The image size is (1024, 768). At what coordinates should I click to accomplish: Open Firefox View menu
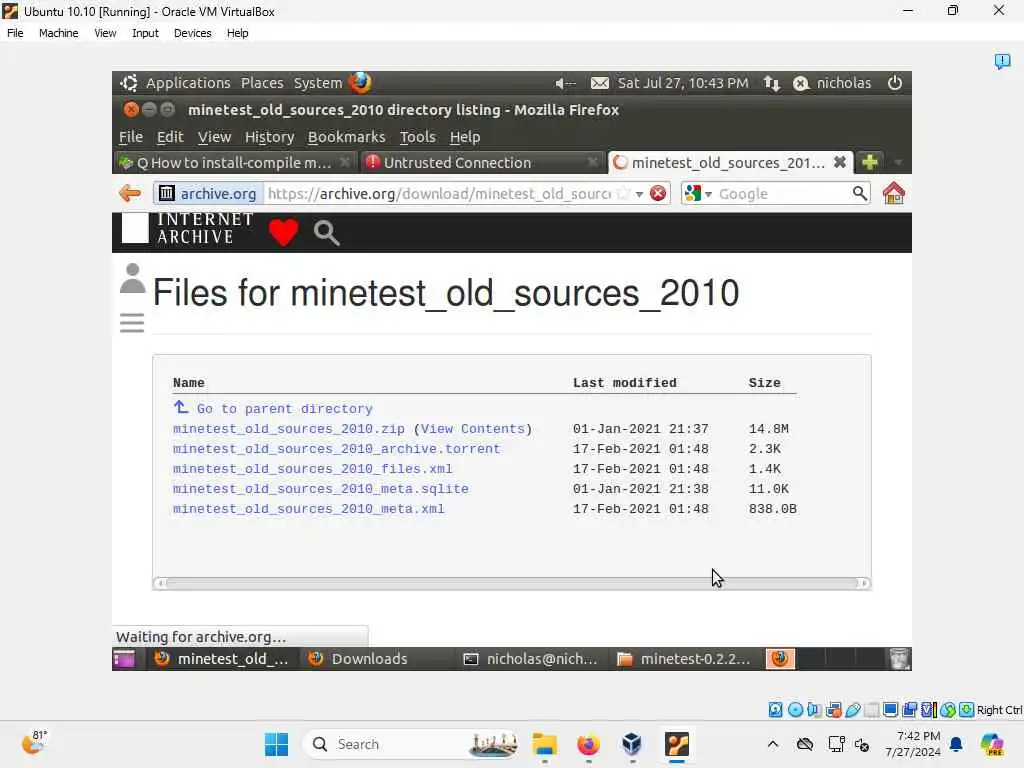point(214,137)
